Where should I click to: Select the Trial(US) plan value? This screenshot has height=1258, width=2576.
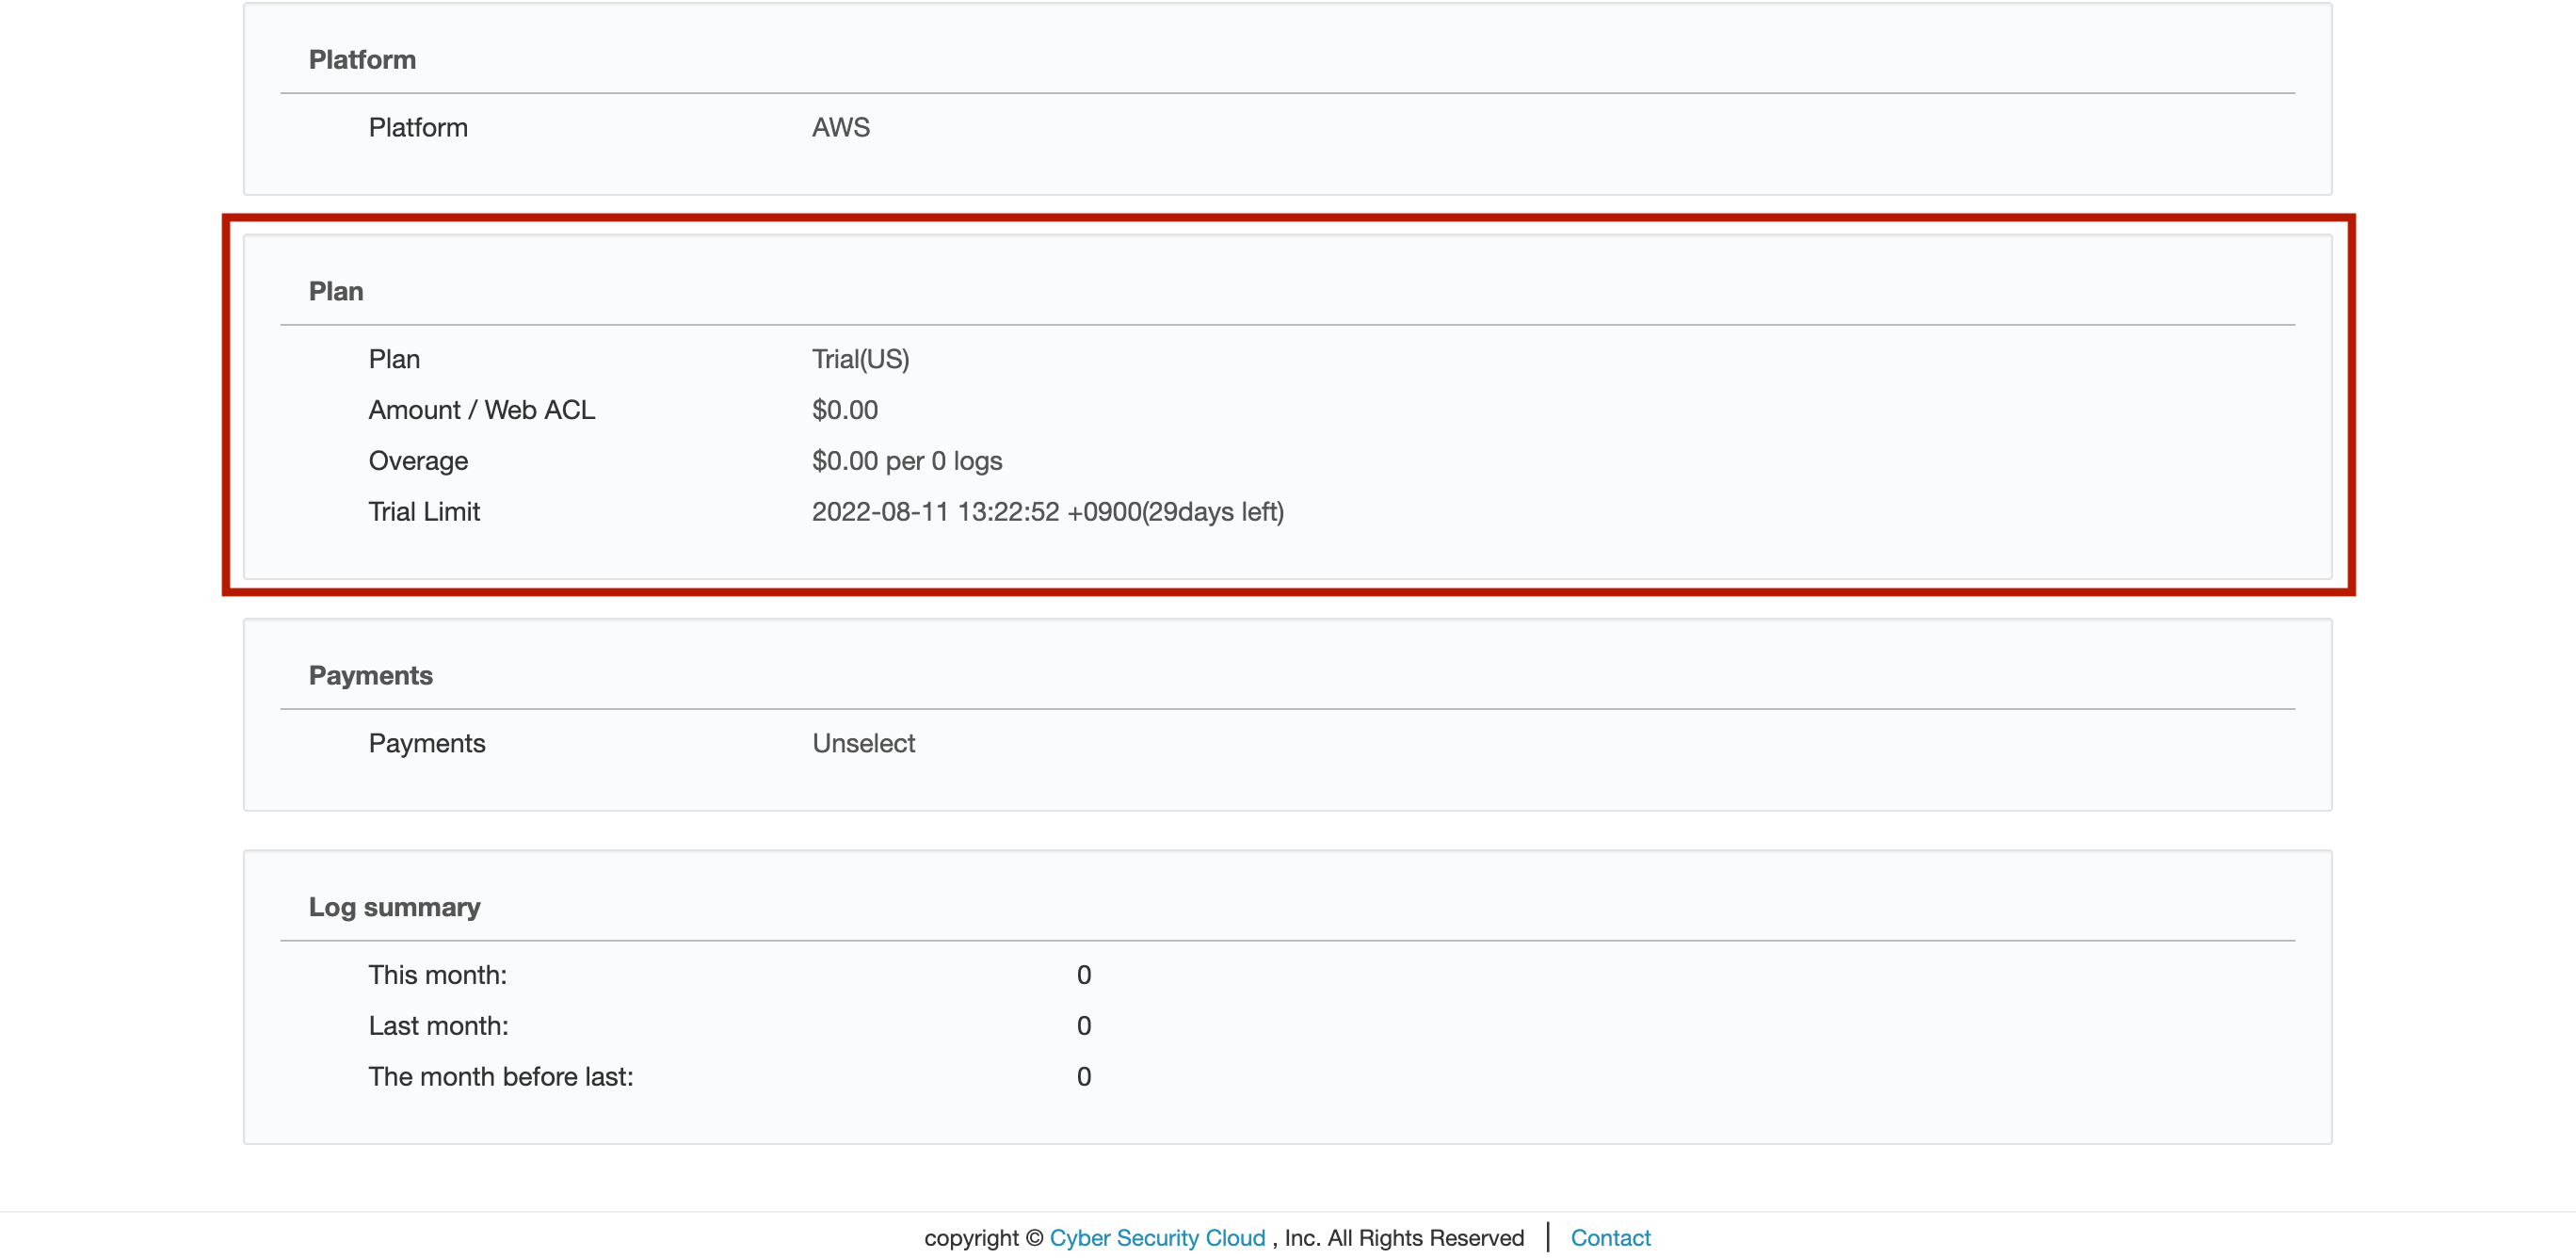click(x=860, y=359)
